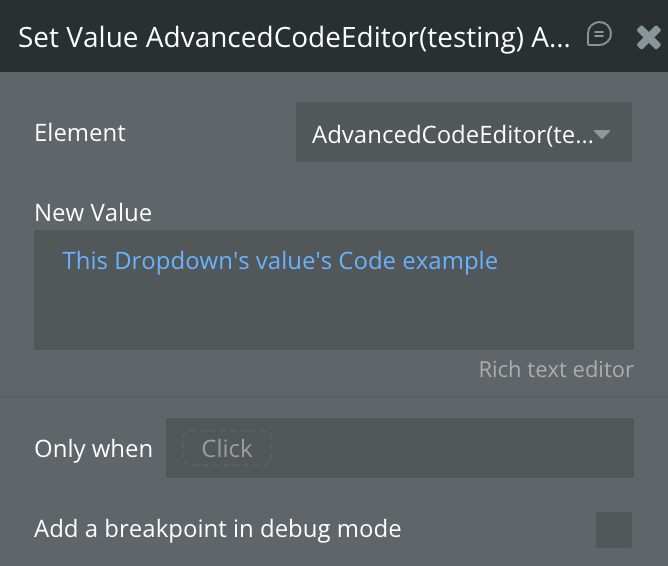Open the comment bubble icon in header
This screenshot has width=668, height=566.
click(599, 35)
